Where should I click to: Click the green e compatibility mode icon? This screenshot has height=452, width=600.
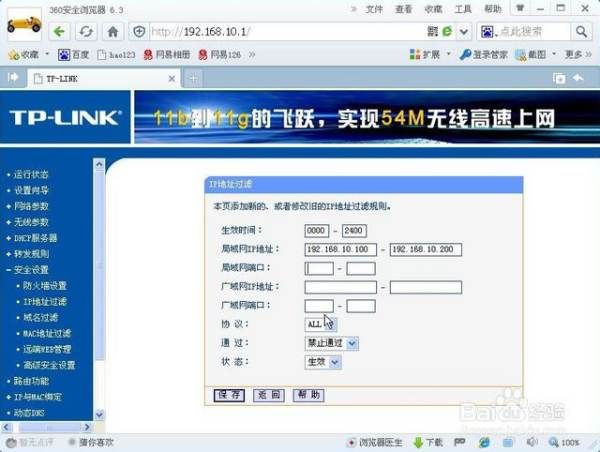[x=447, y=31]
